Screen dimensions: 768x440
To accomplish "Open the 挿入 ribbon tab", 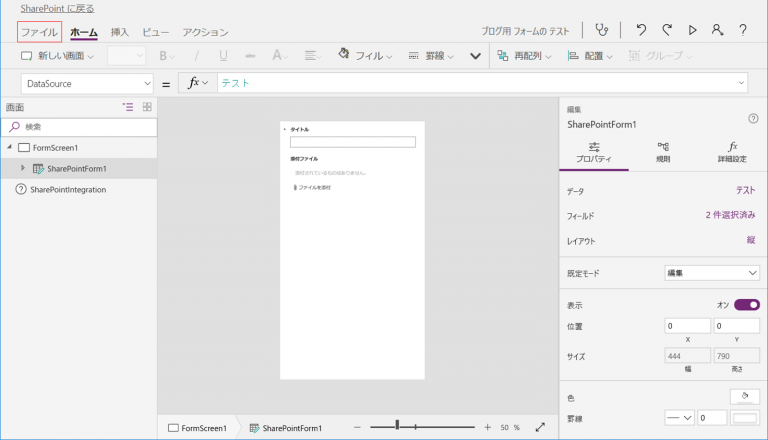I will [120, 32].
